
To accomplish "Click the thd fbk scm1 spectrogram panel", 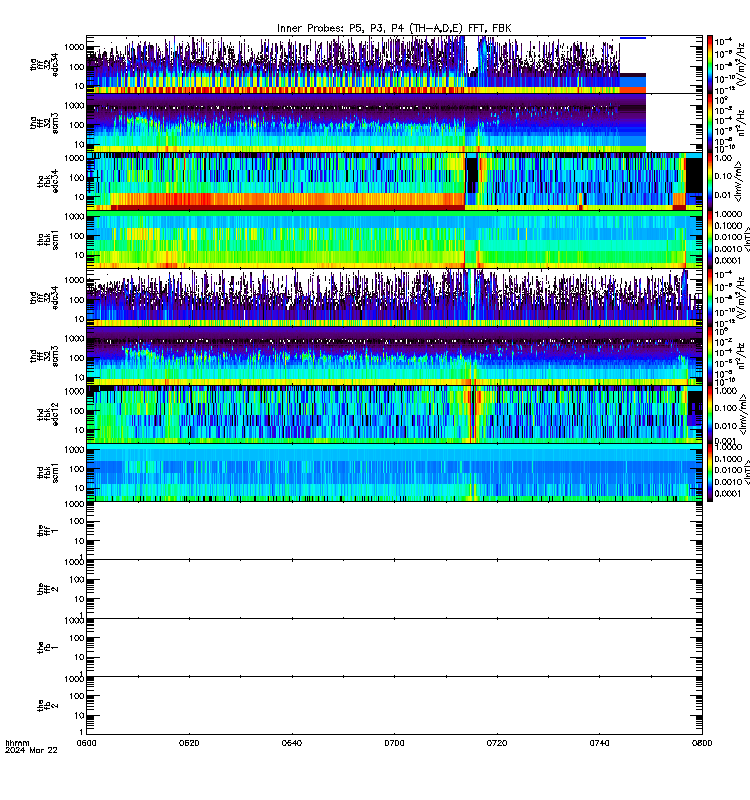I will [x=394, y=472].
